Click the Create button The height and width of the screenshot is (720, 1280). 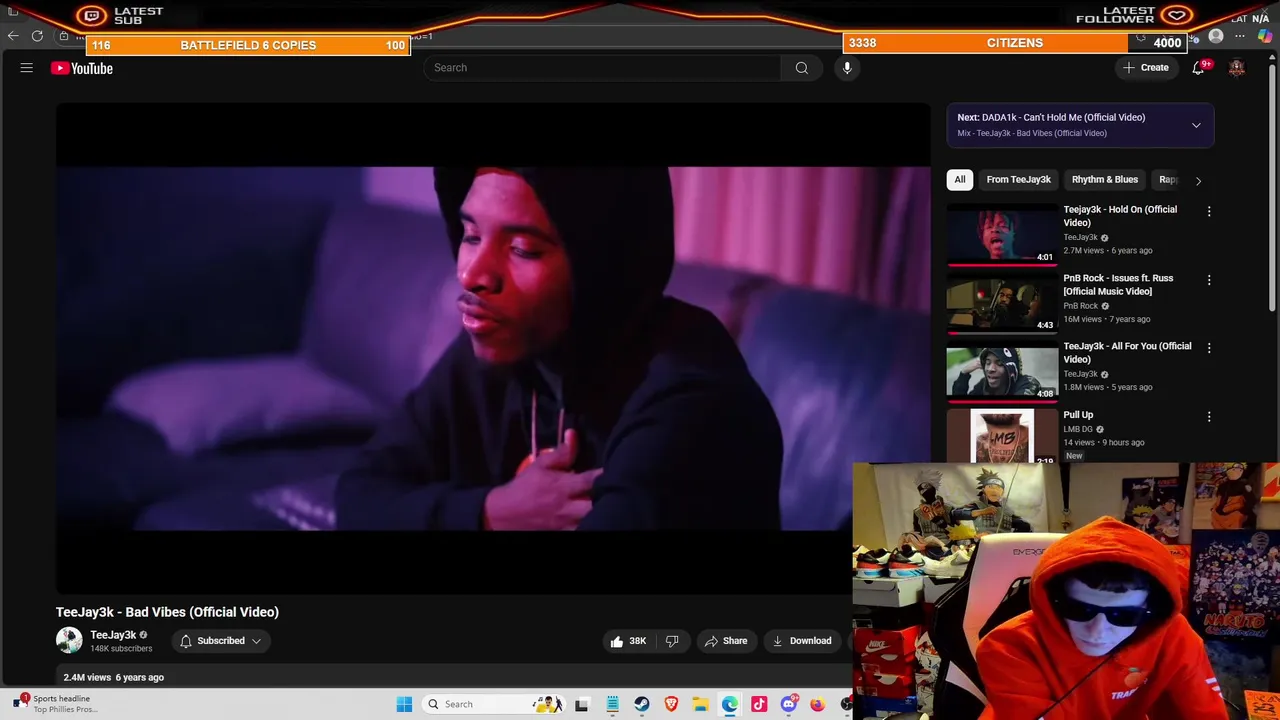click(1146, 68)
